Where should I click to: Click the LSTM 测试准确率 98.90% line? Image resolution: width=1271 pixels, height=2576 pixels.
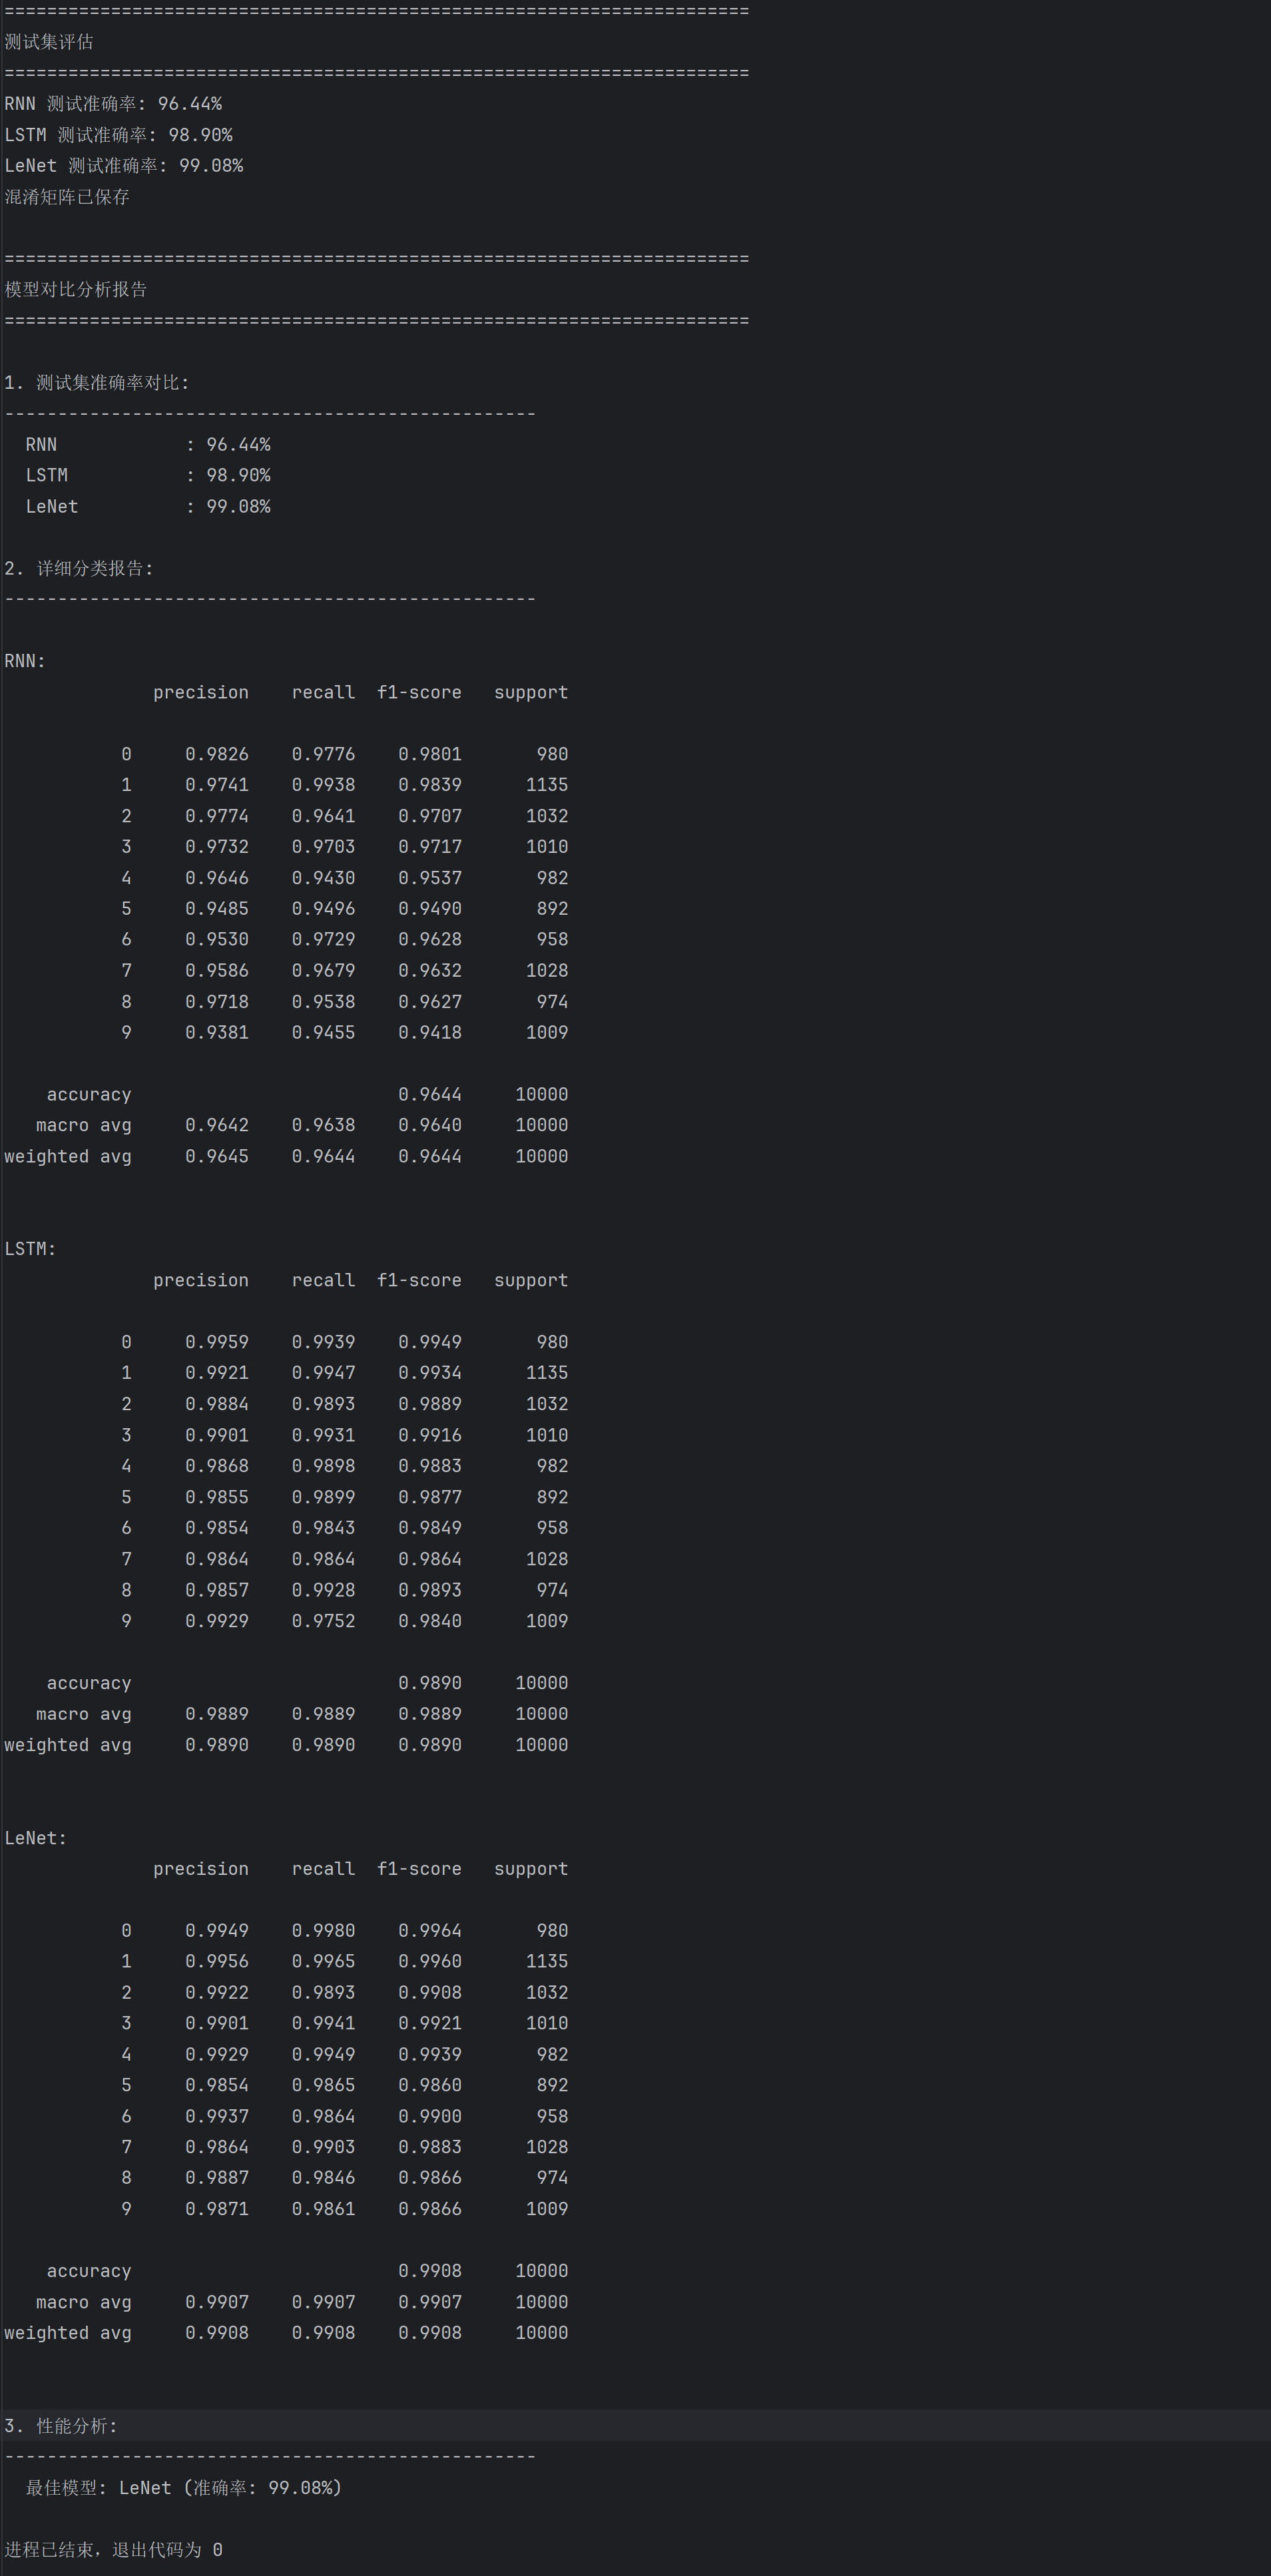118,135
